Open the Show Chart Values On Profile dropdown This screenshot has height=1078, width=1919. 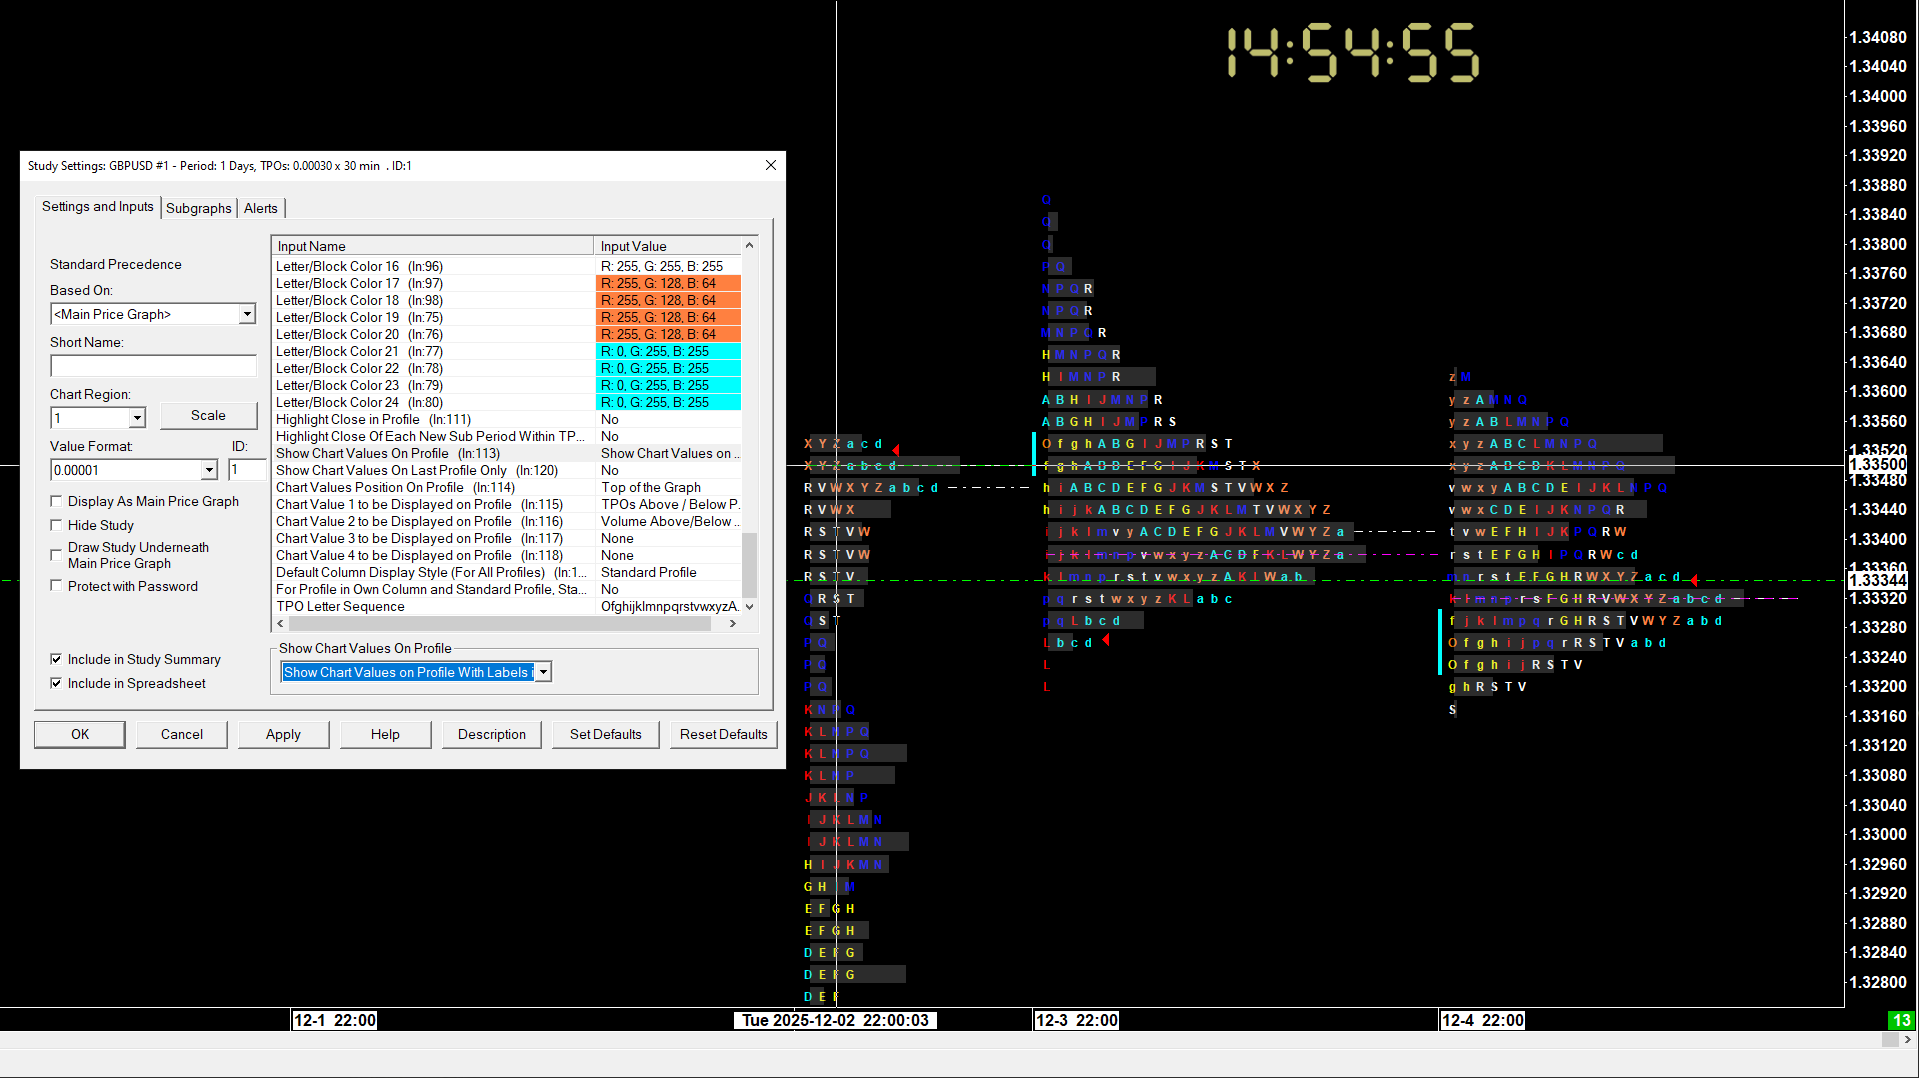tap(543, 672)
